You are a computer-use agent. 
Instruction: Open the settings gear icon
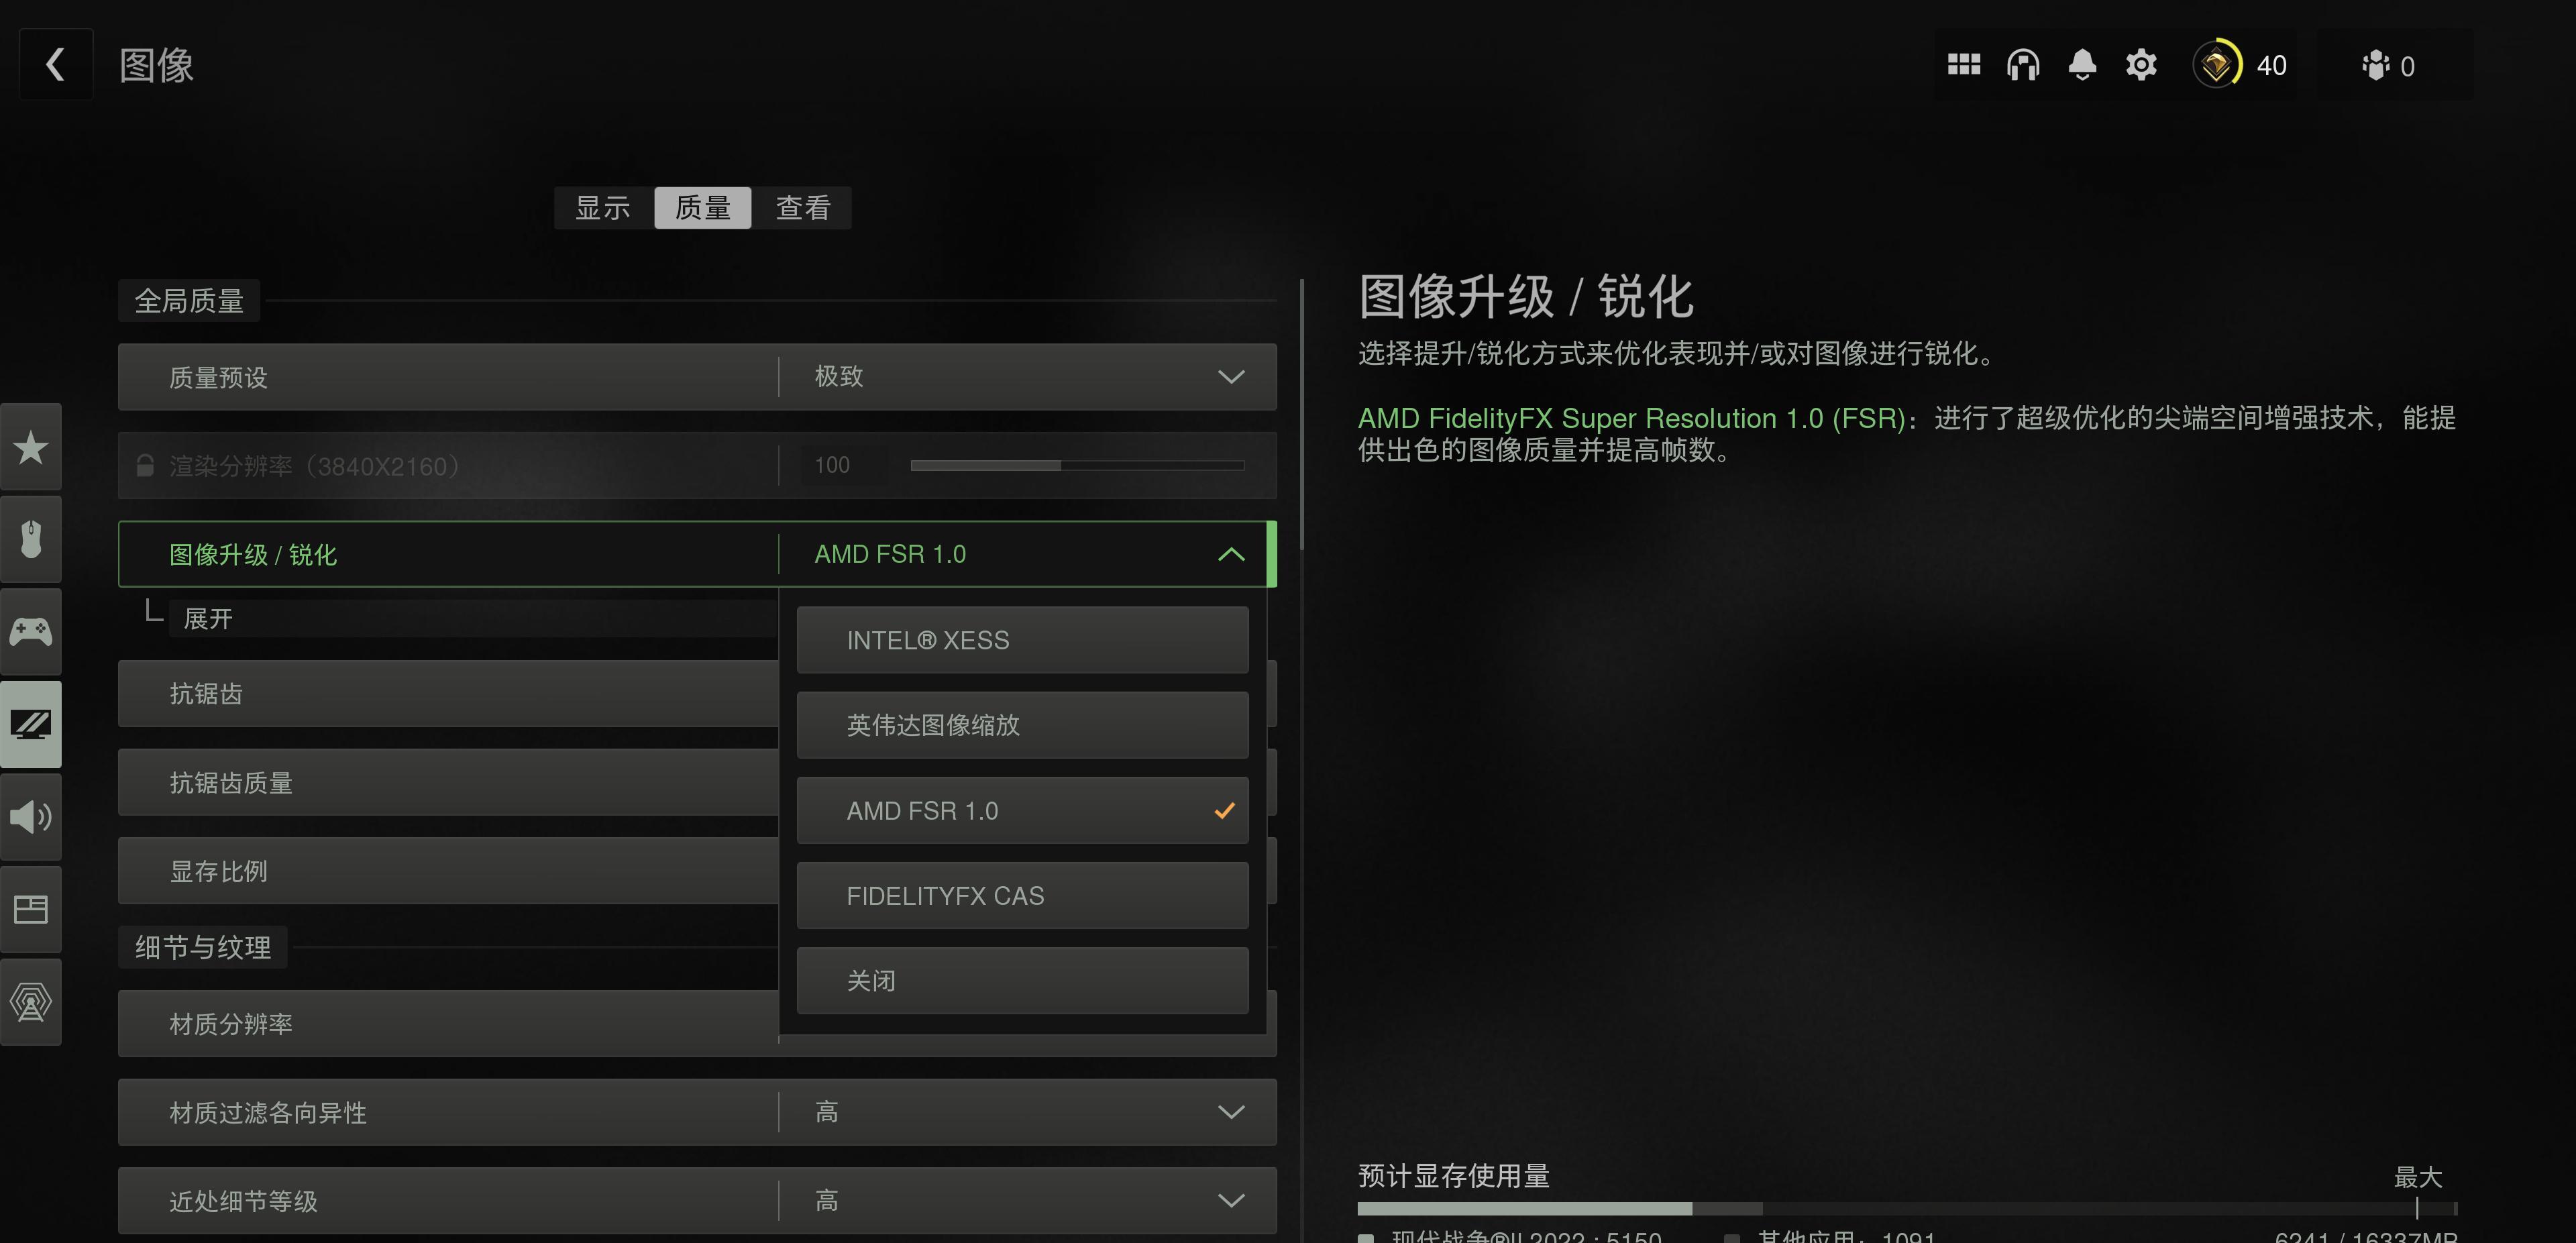(2141, 65)
